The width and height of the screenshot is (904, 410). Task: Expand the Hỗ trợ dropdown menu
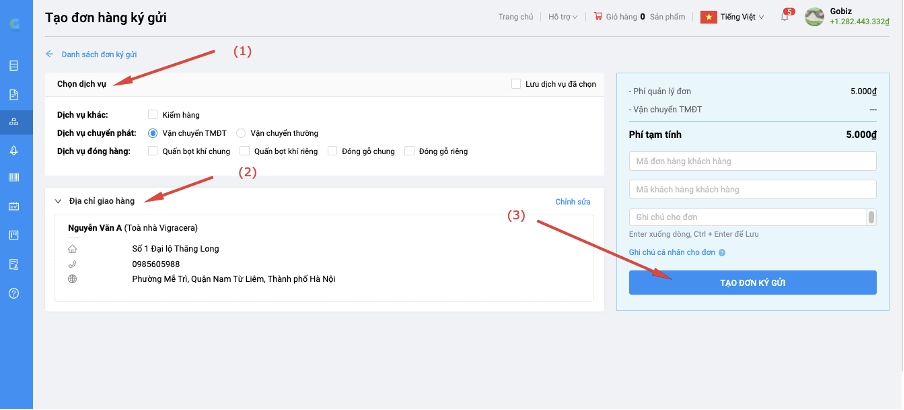pyautogui.click(x=565, y=17)
